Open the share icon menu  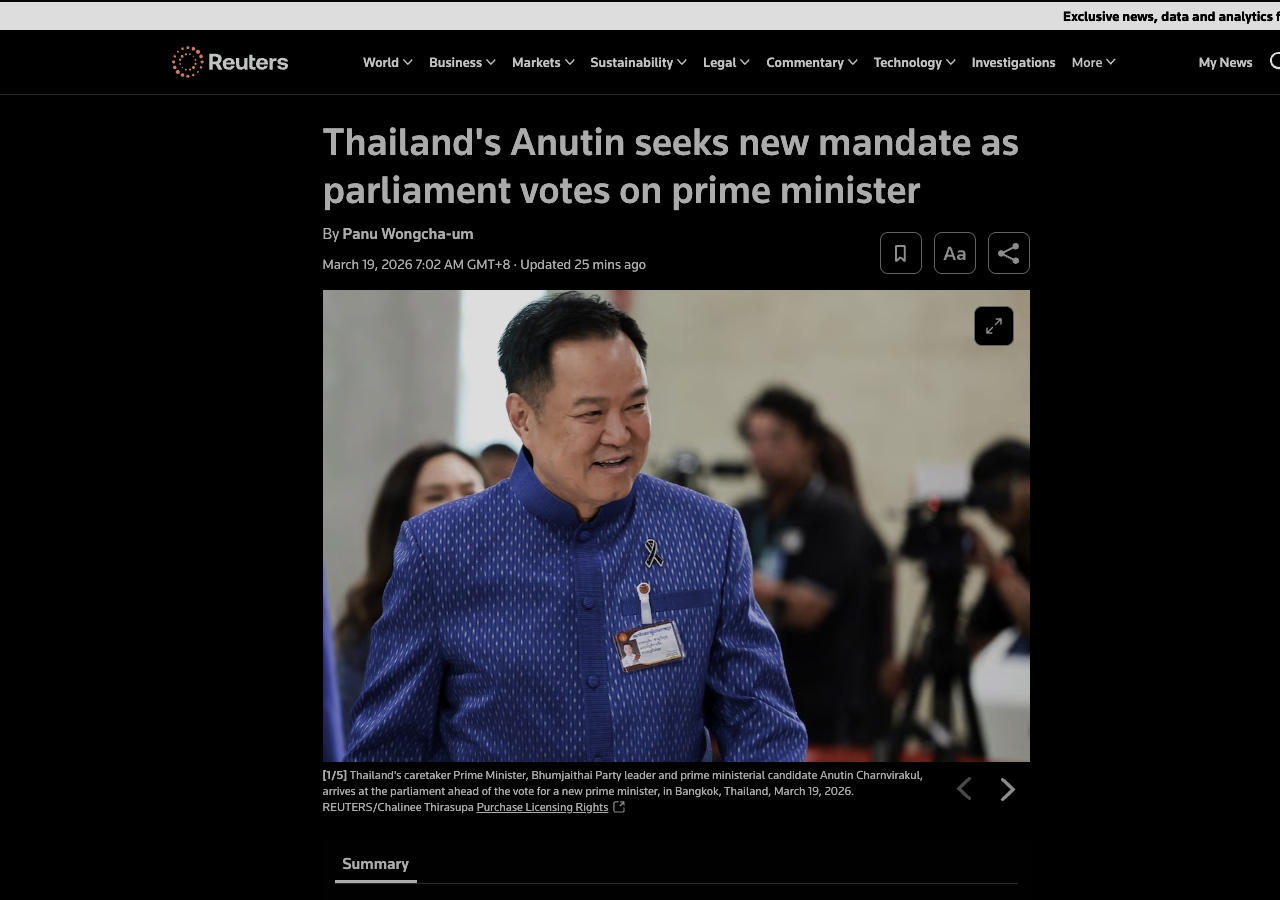pyautogui.click(x=1009, y=253)
